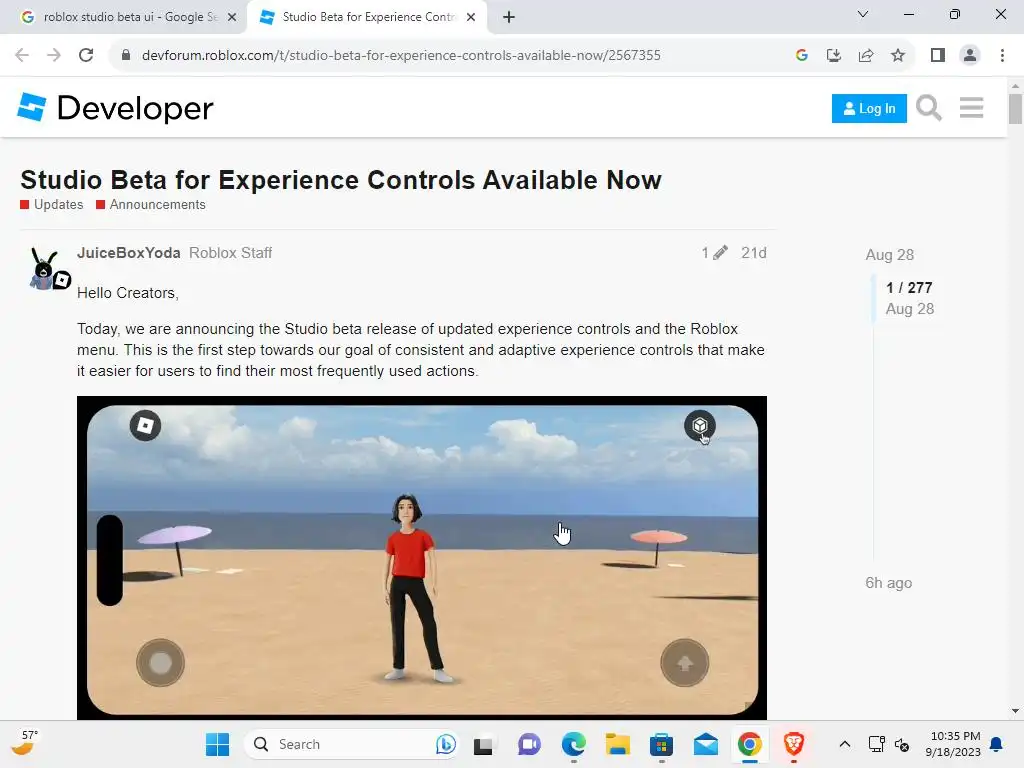This screenshot has height=768, width=1024.
Task: Close the Google search tab
Action: coord(232,18)
